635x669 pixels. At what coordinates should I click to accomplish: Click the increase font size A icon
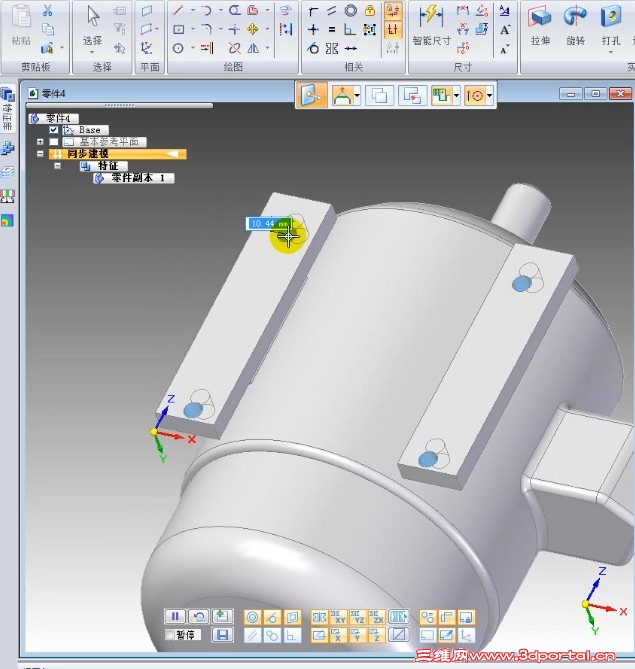(x=505, y=30)
